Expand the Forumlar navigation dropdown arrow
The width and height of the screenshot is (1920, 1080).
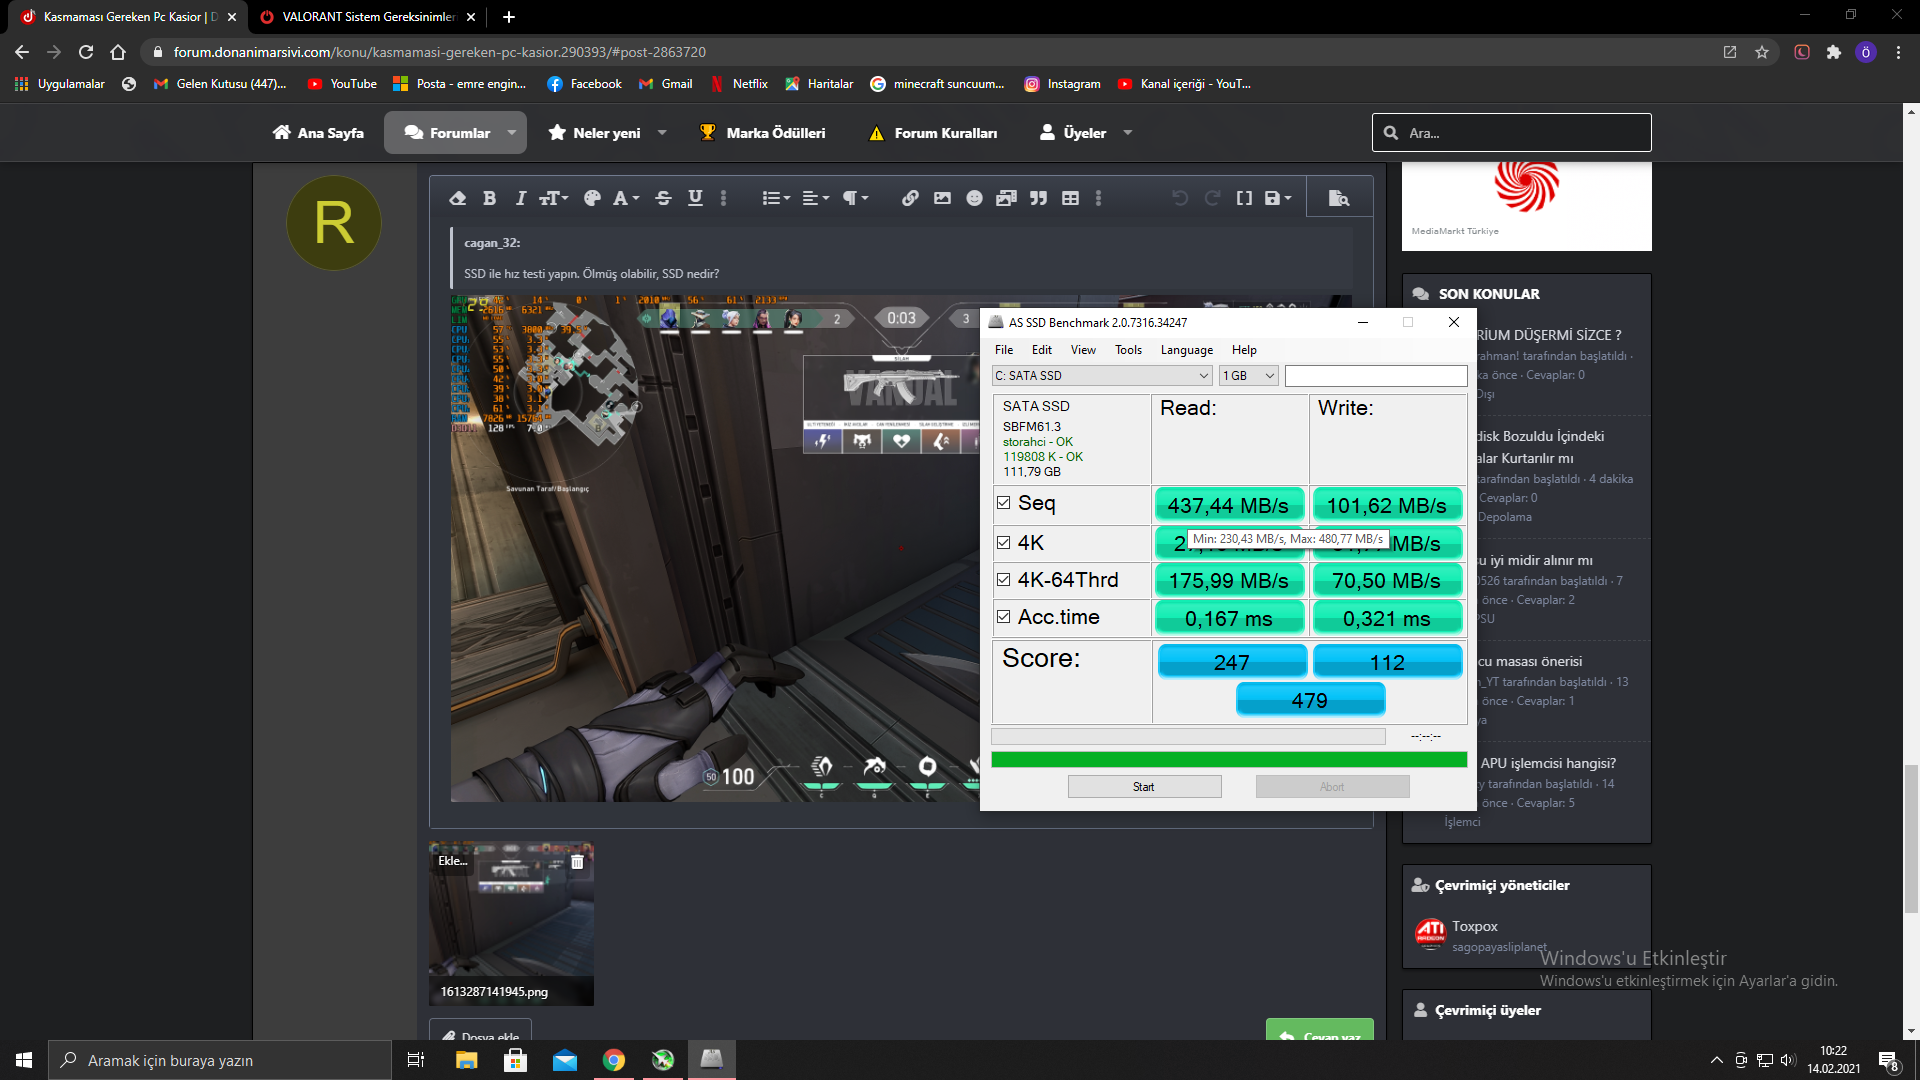tap(512, 132)
